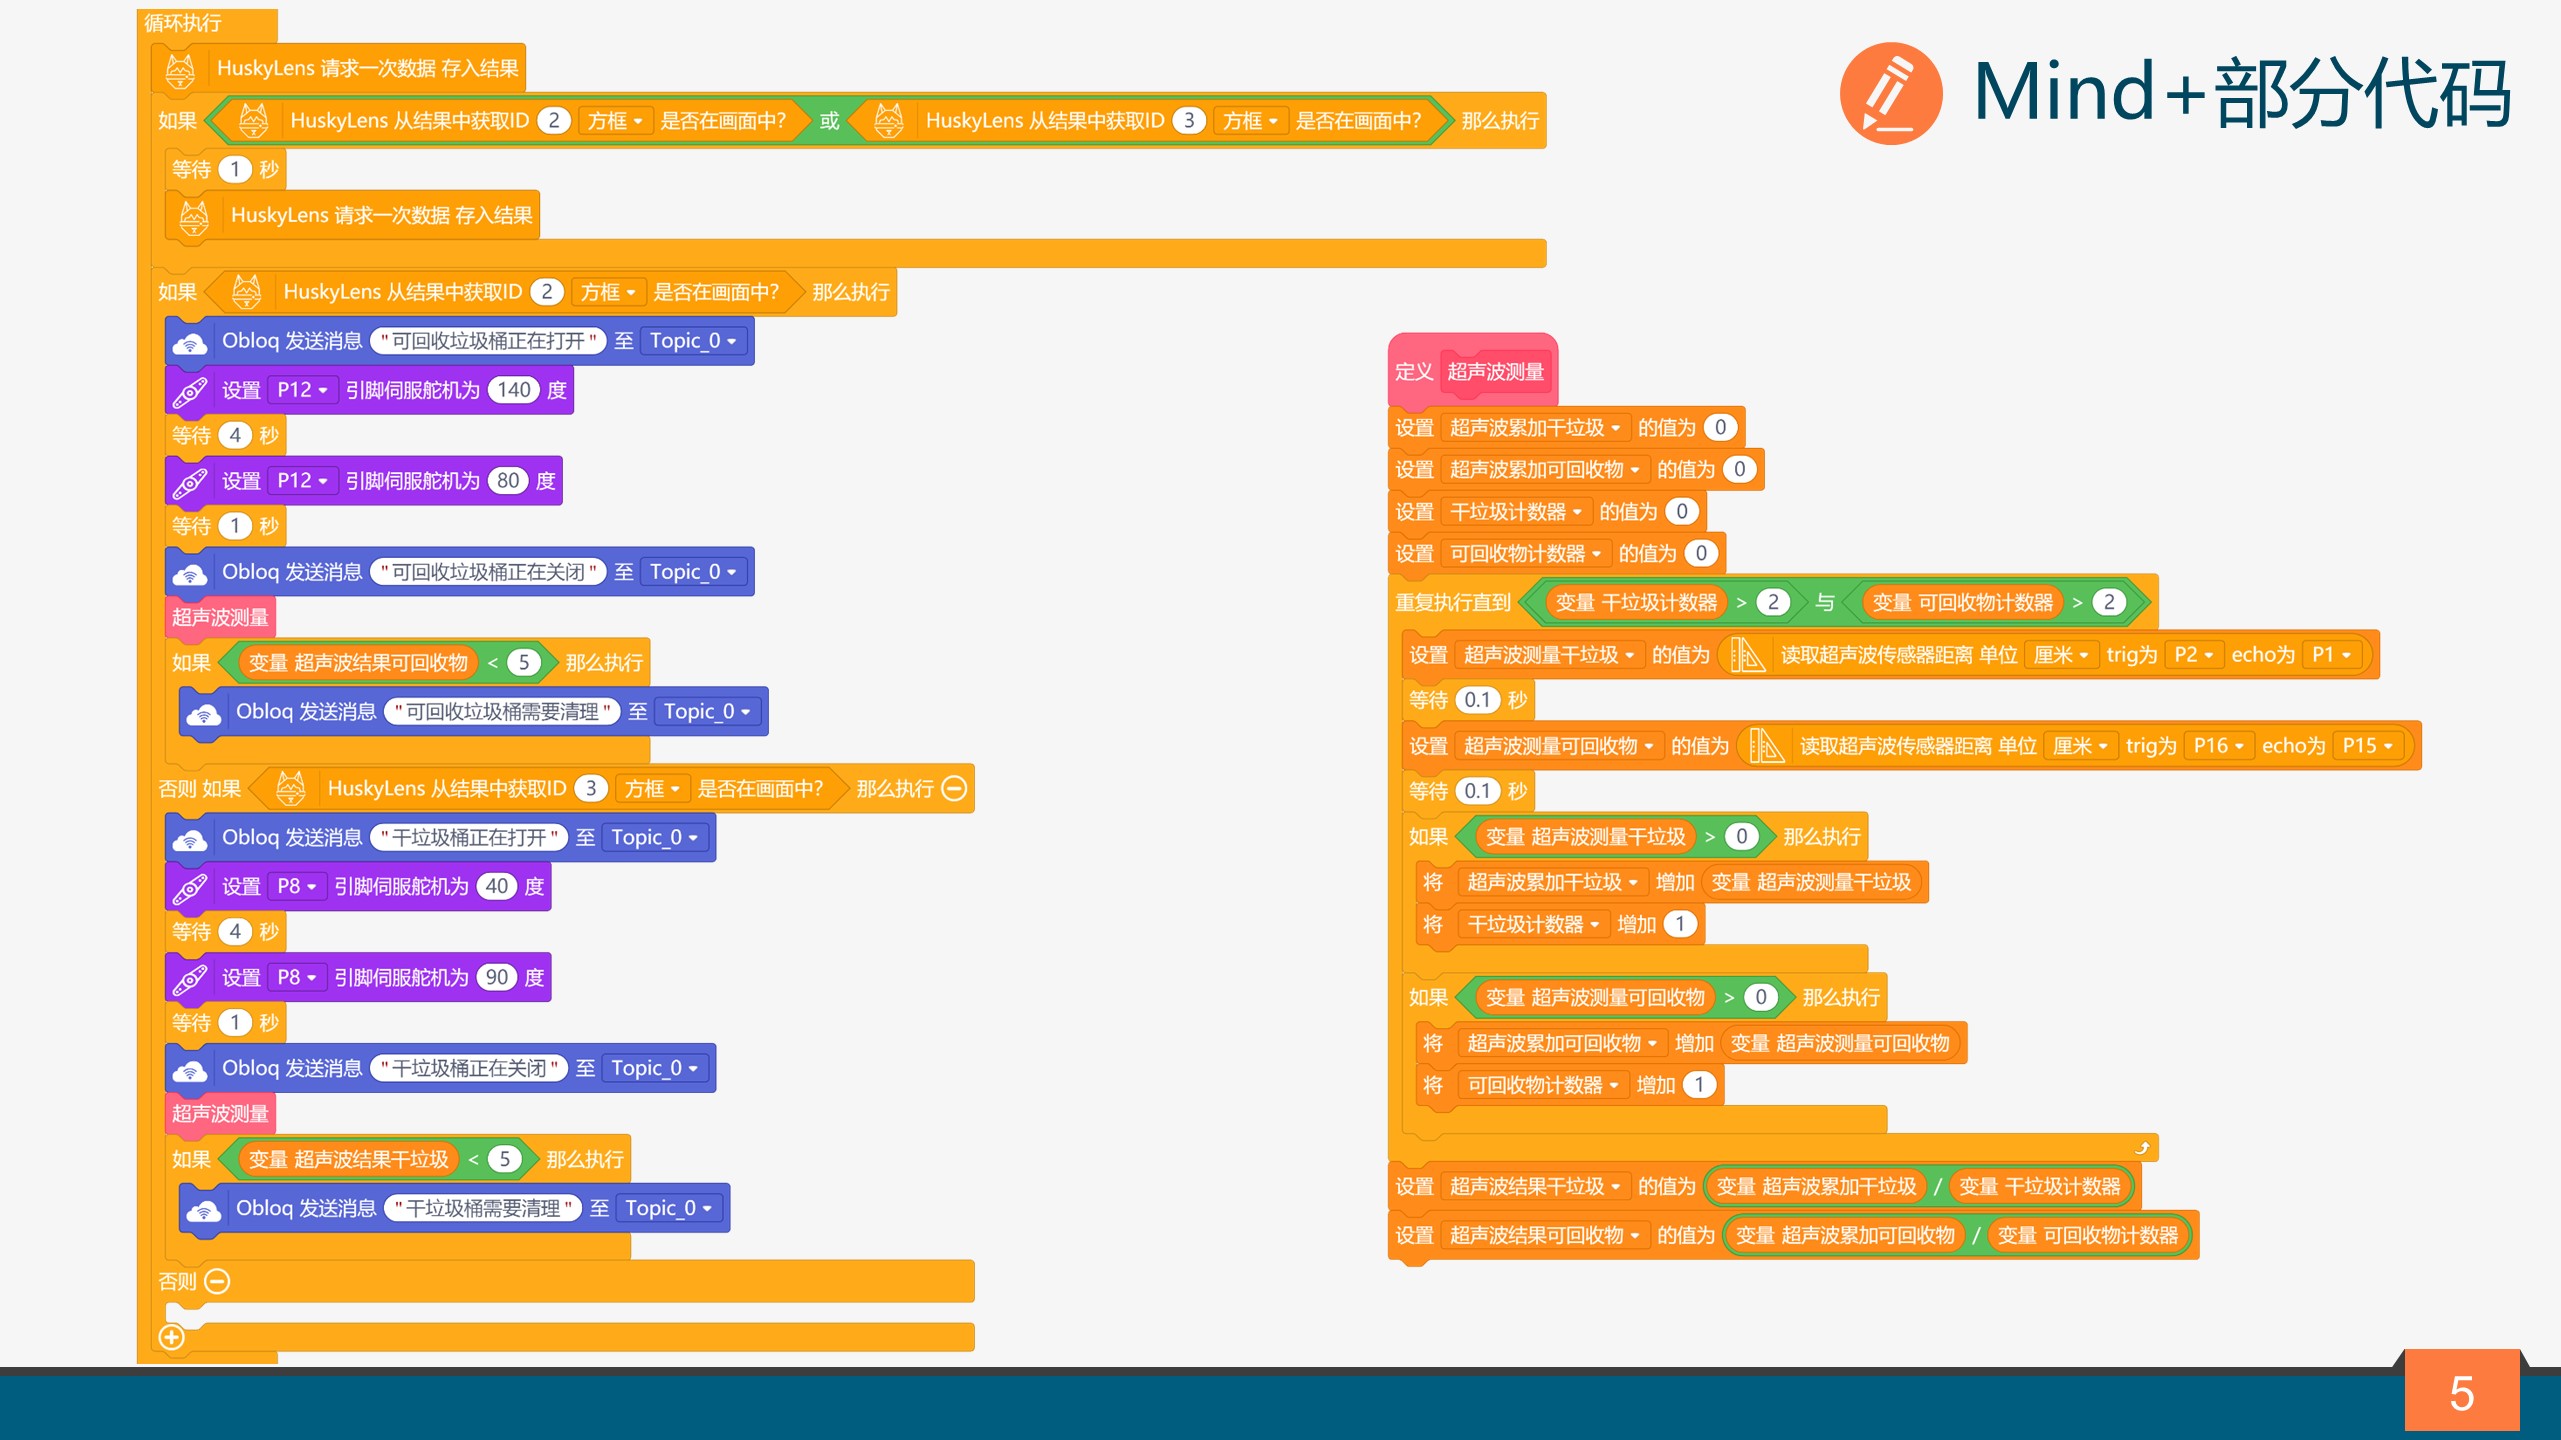Click servo icon on P12 80 度 block

[x=190, y=482]
